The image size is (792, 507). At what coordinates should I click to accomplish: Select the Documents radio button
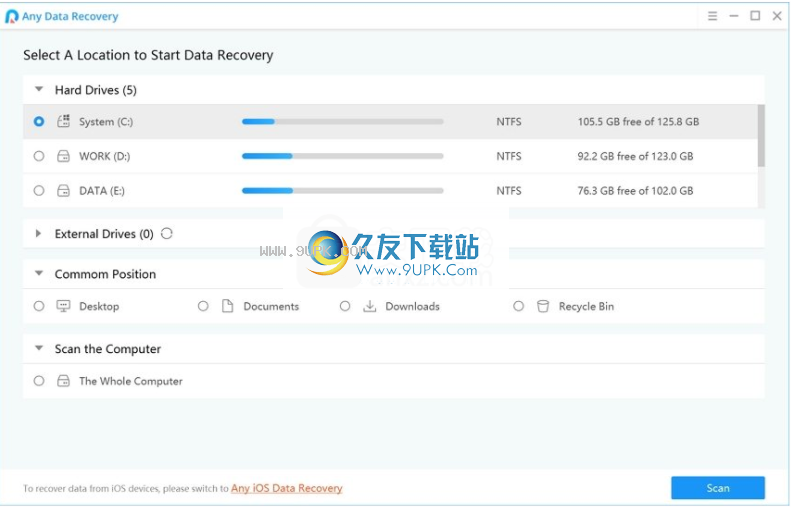point(203,306)
